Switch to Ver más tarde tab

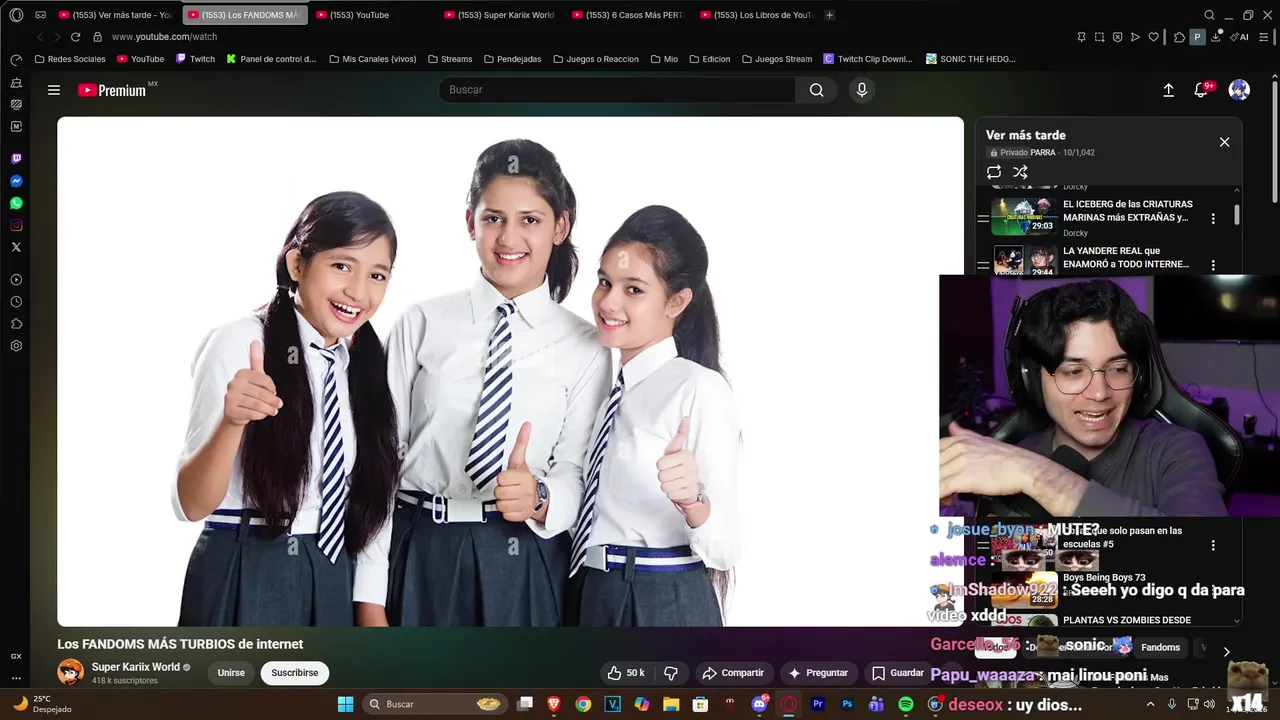116,15
